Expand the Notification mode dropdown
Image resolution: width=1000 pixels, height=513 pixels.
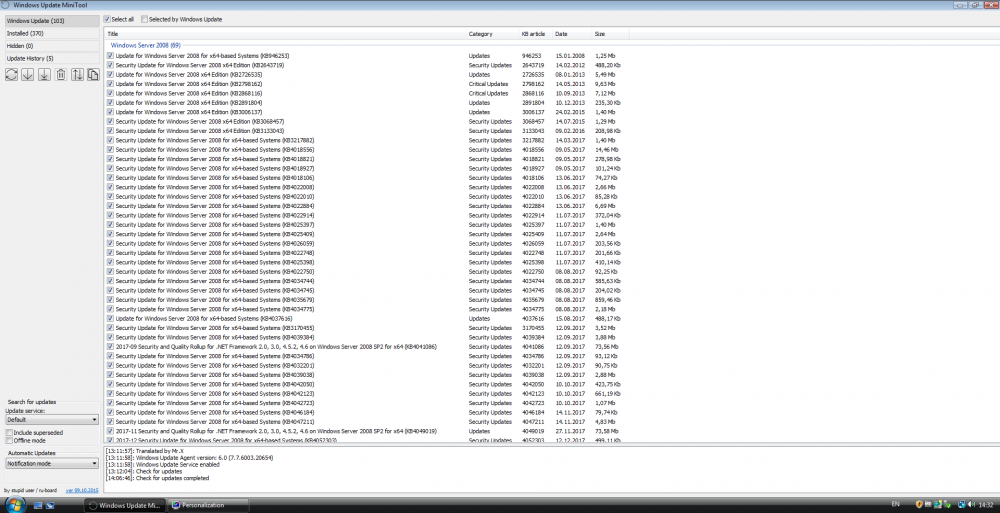(x=51, y=463)
